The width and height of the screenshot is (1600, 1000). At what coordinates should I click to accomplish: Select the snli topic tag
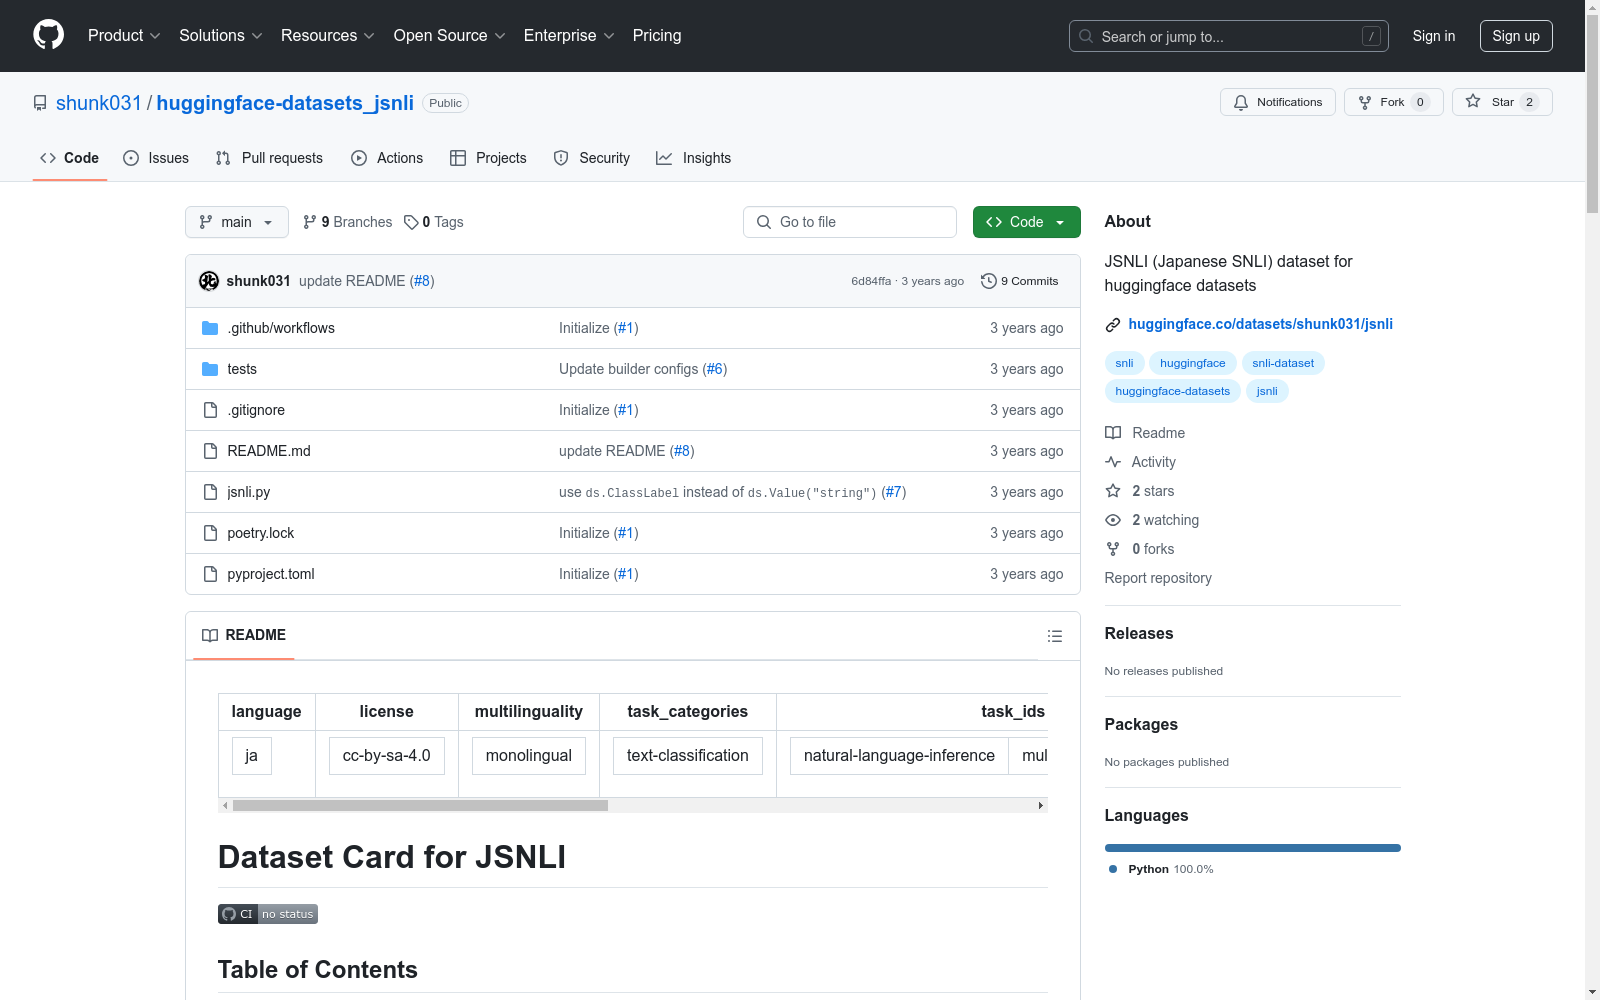pos(1124,363)
